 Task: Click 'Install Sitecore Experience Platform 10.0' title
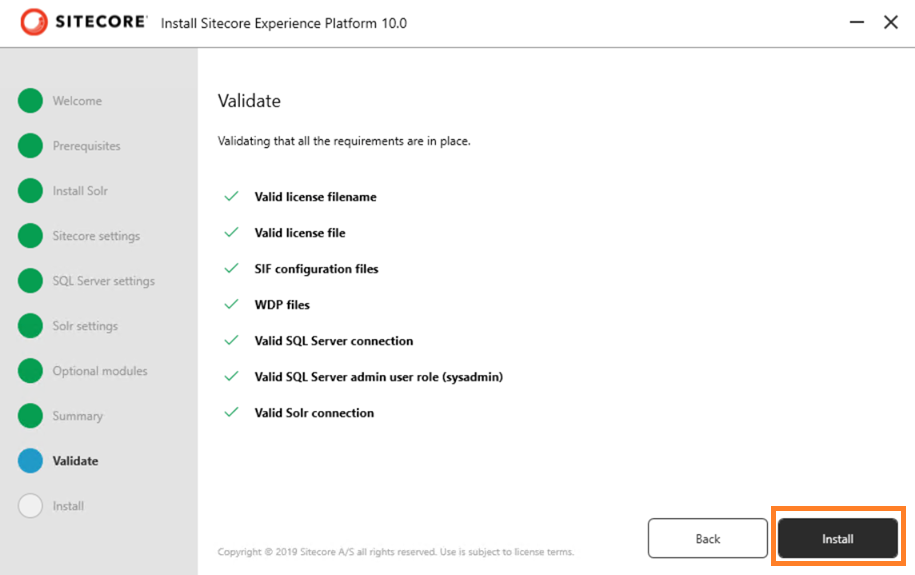tap(284, 23)
